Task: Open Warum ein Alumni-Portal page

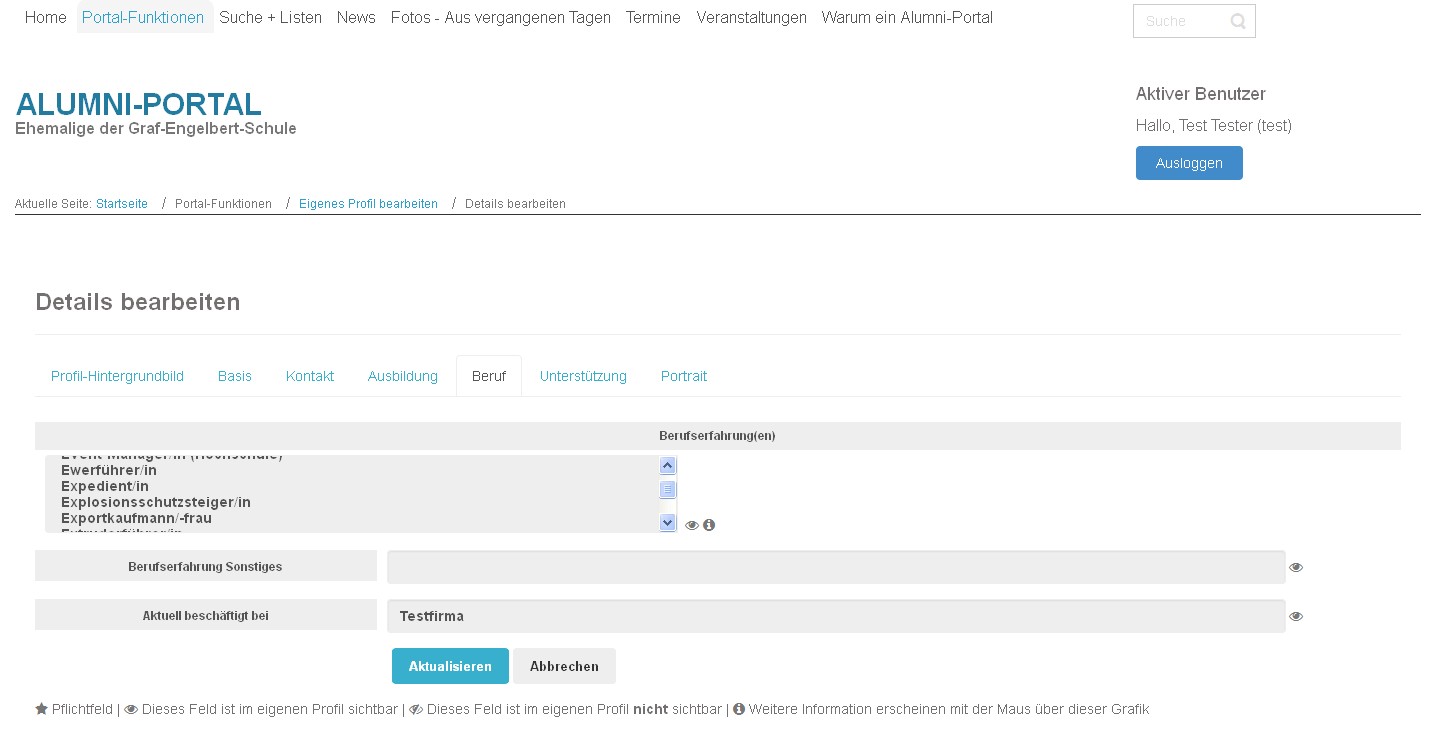Action: 907,18
